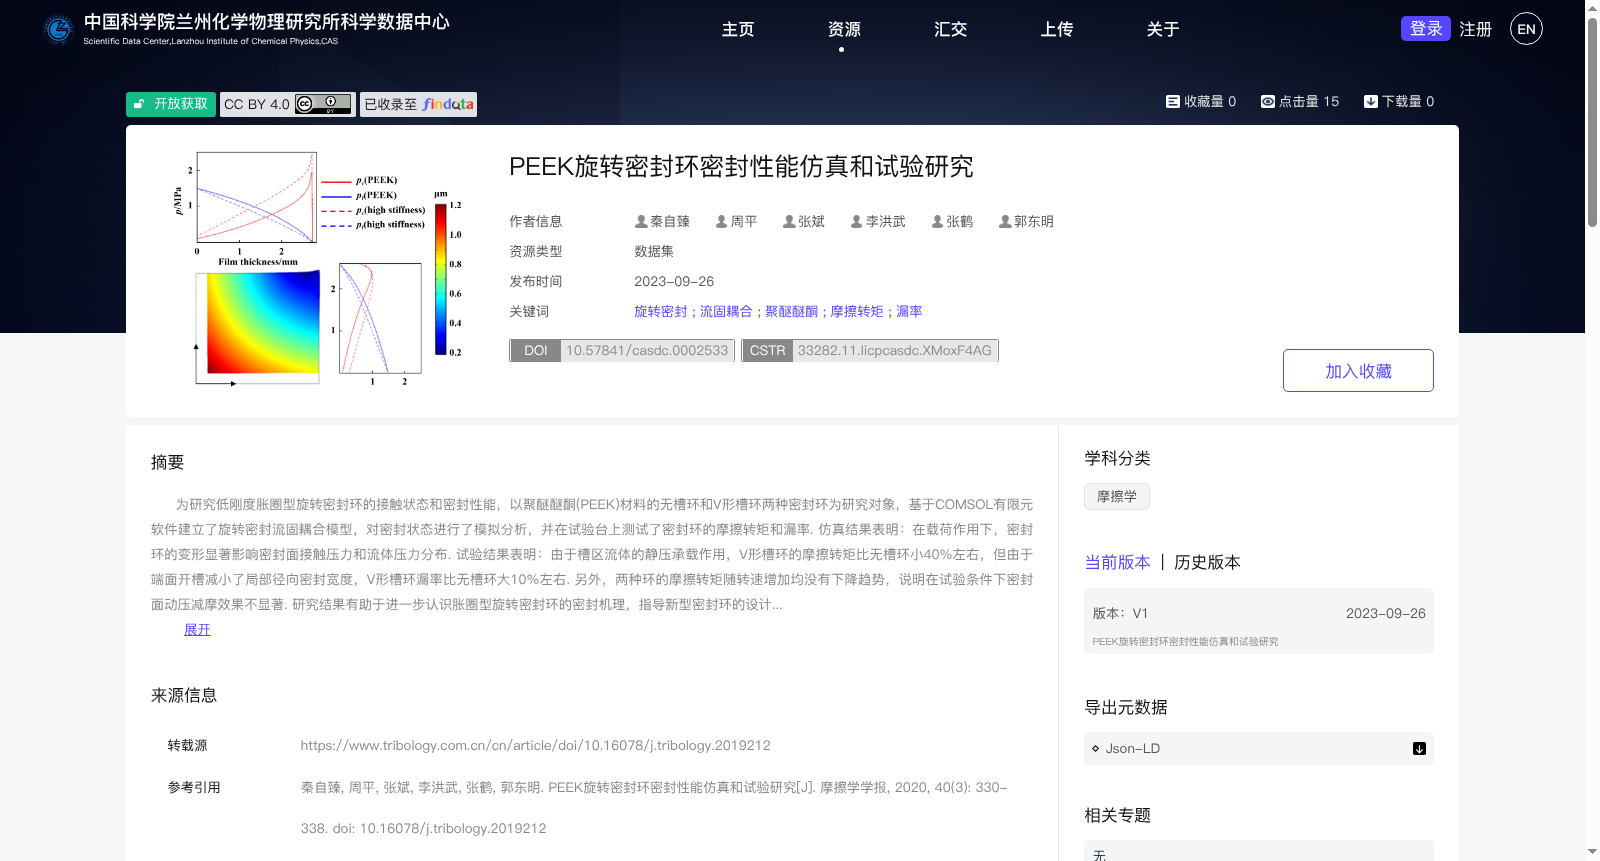Switch to the 历史版本 tab
This screenshot has height=861, width=1600.
coord(1207,562)
